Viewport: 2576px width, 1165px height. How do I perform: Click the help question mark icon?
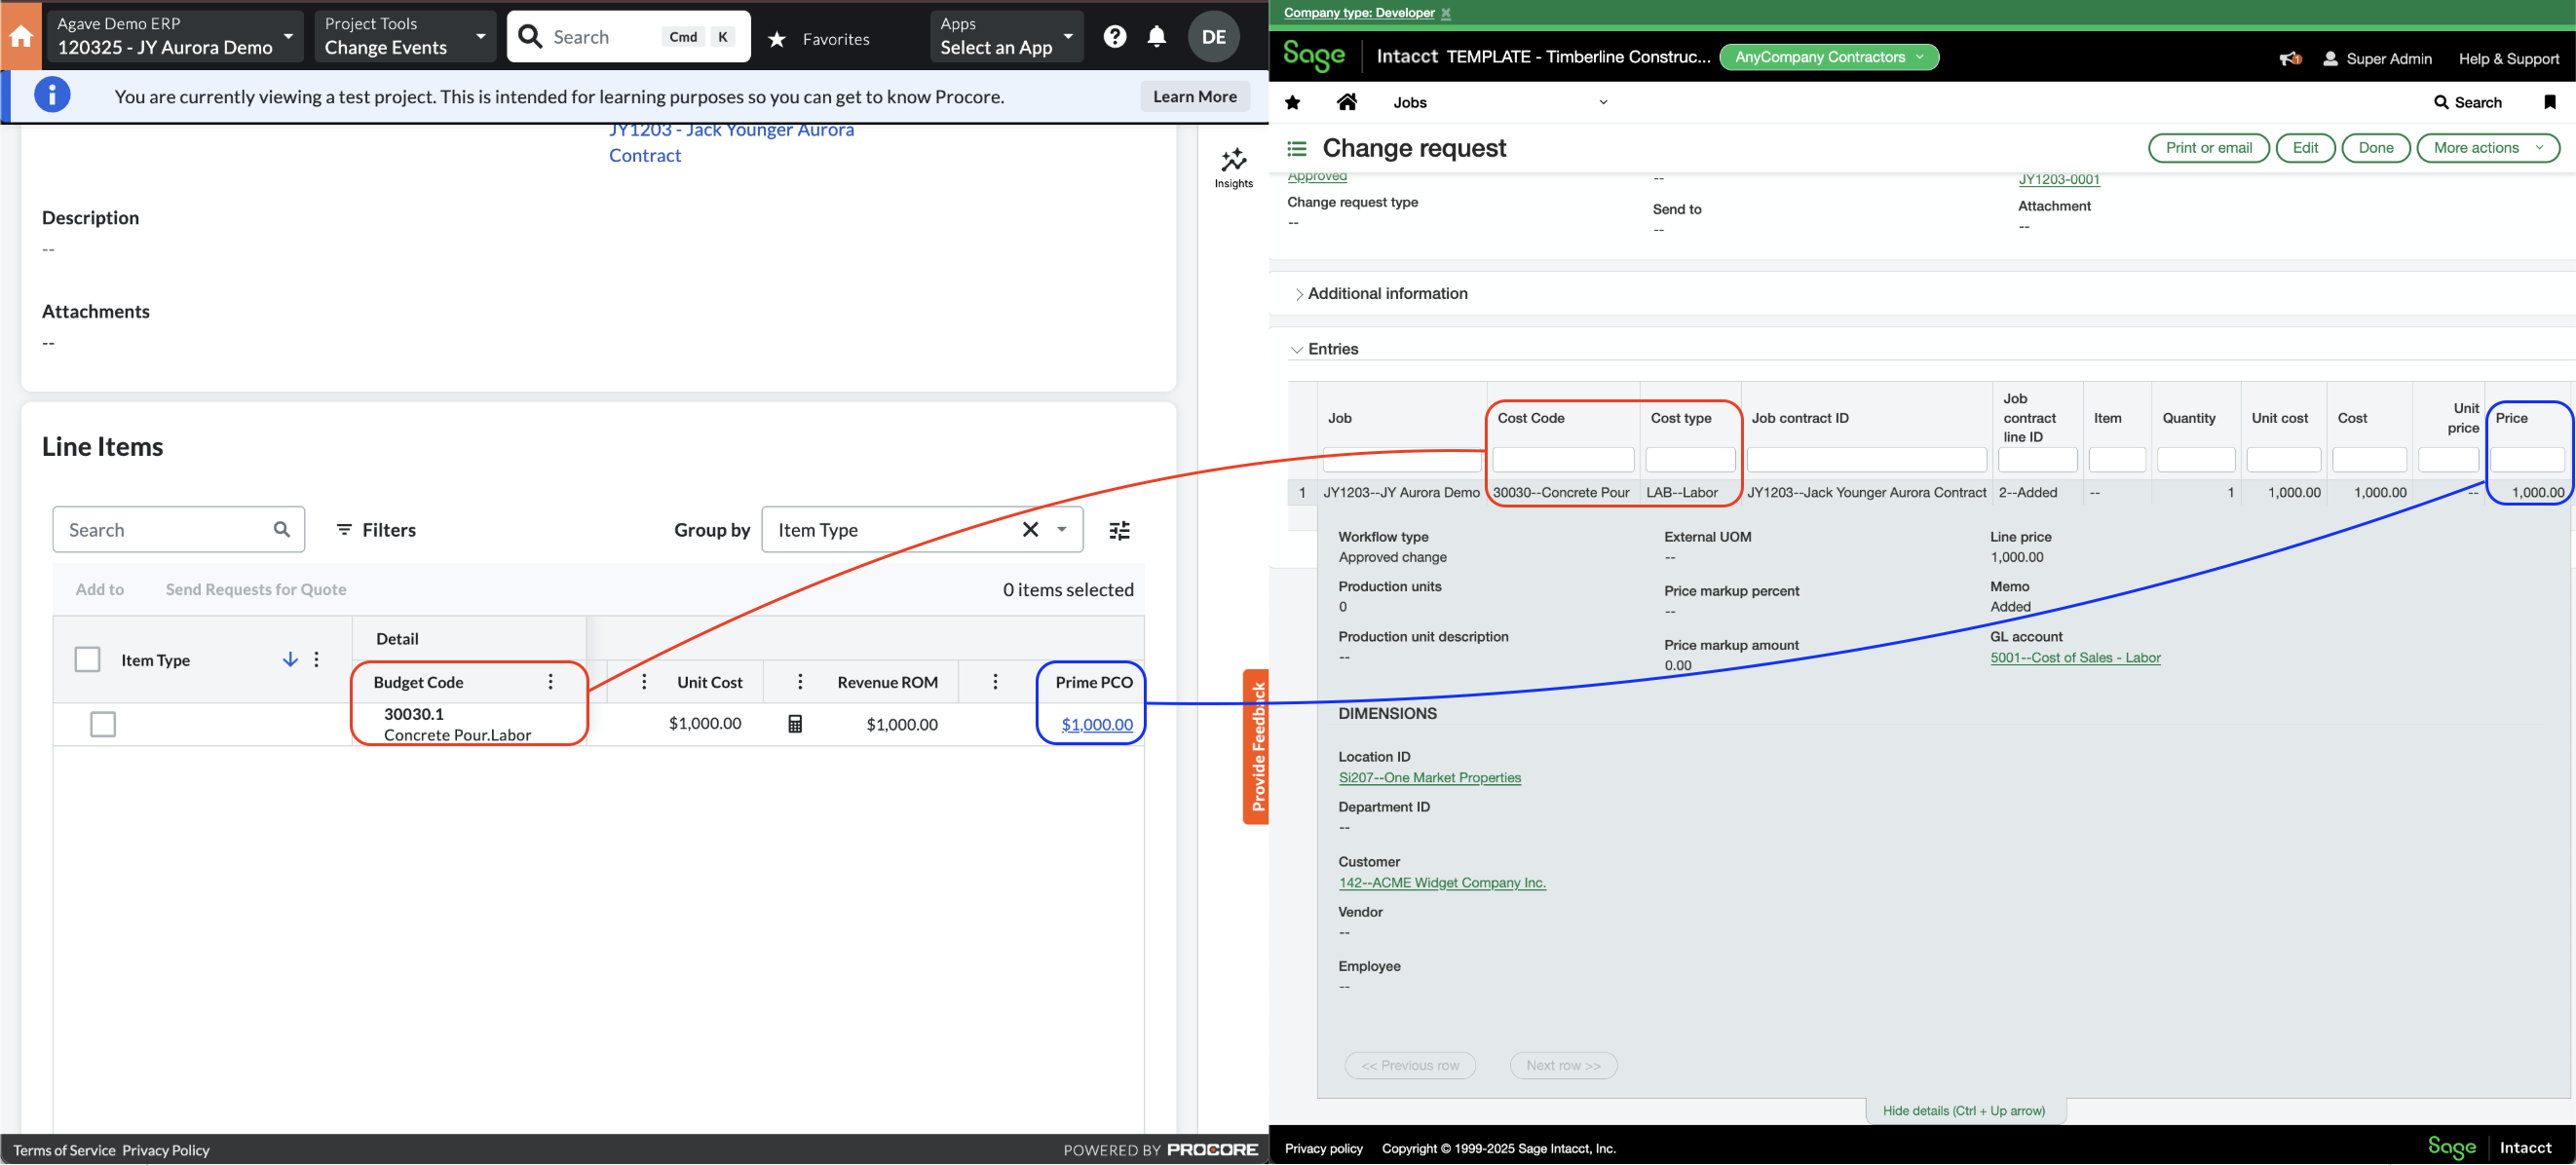tap(1114, 36)
